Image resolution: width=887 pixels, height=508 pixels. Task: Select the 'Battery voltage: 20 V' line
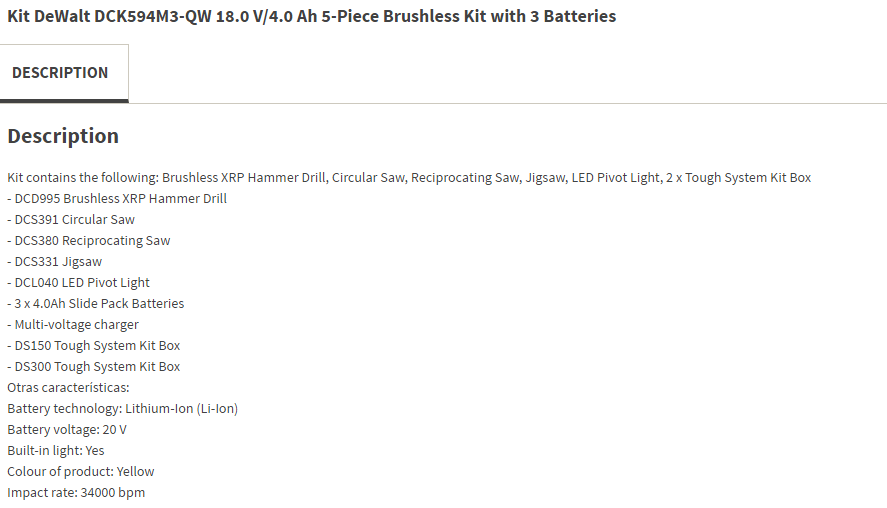67,430
